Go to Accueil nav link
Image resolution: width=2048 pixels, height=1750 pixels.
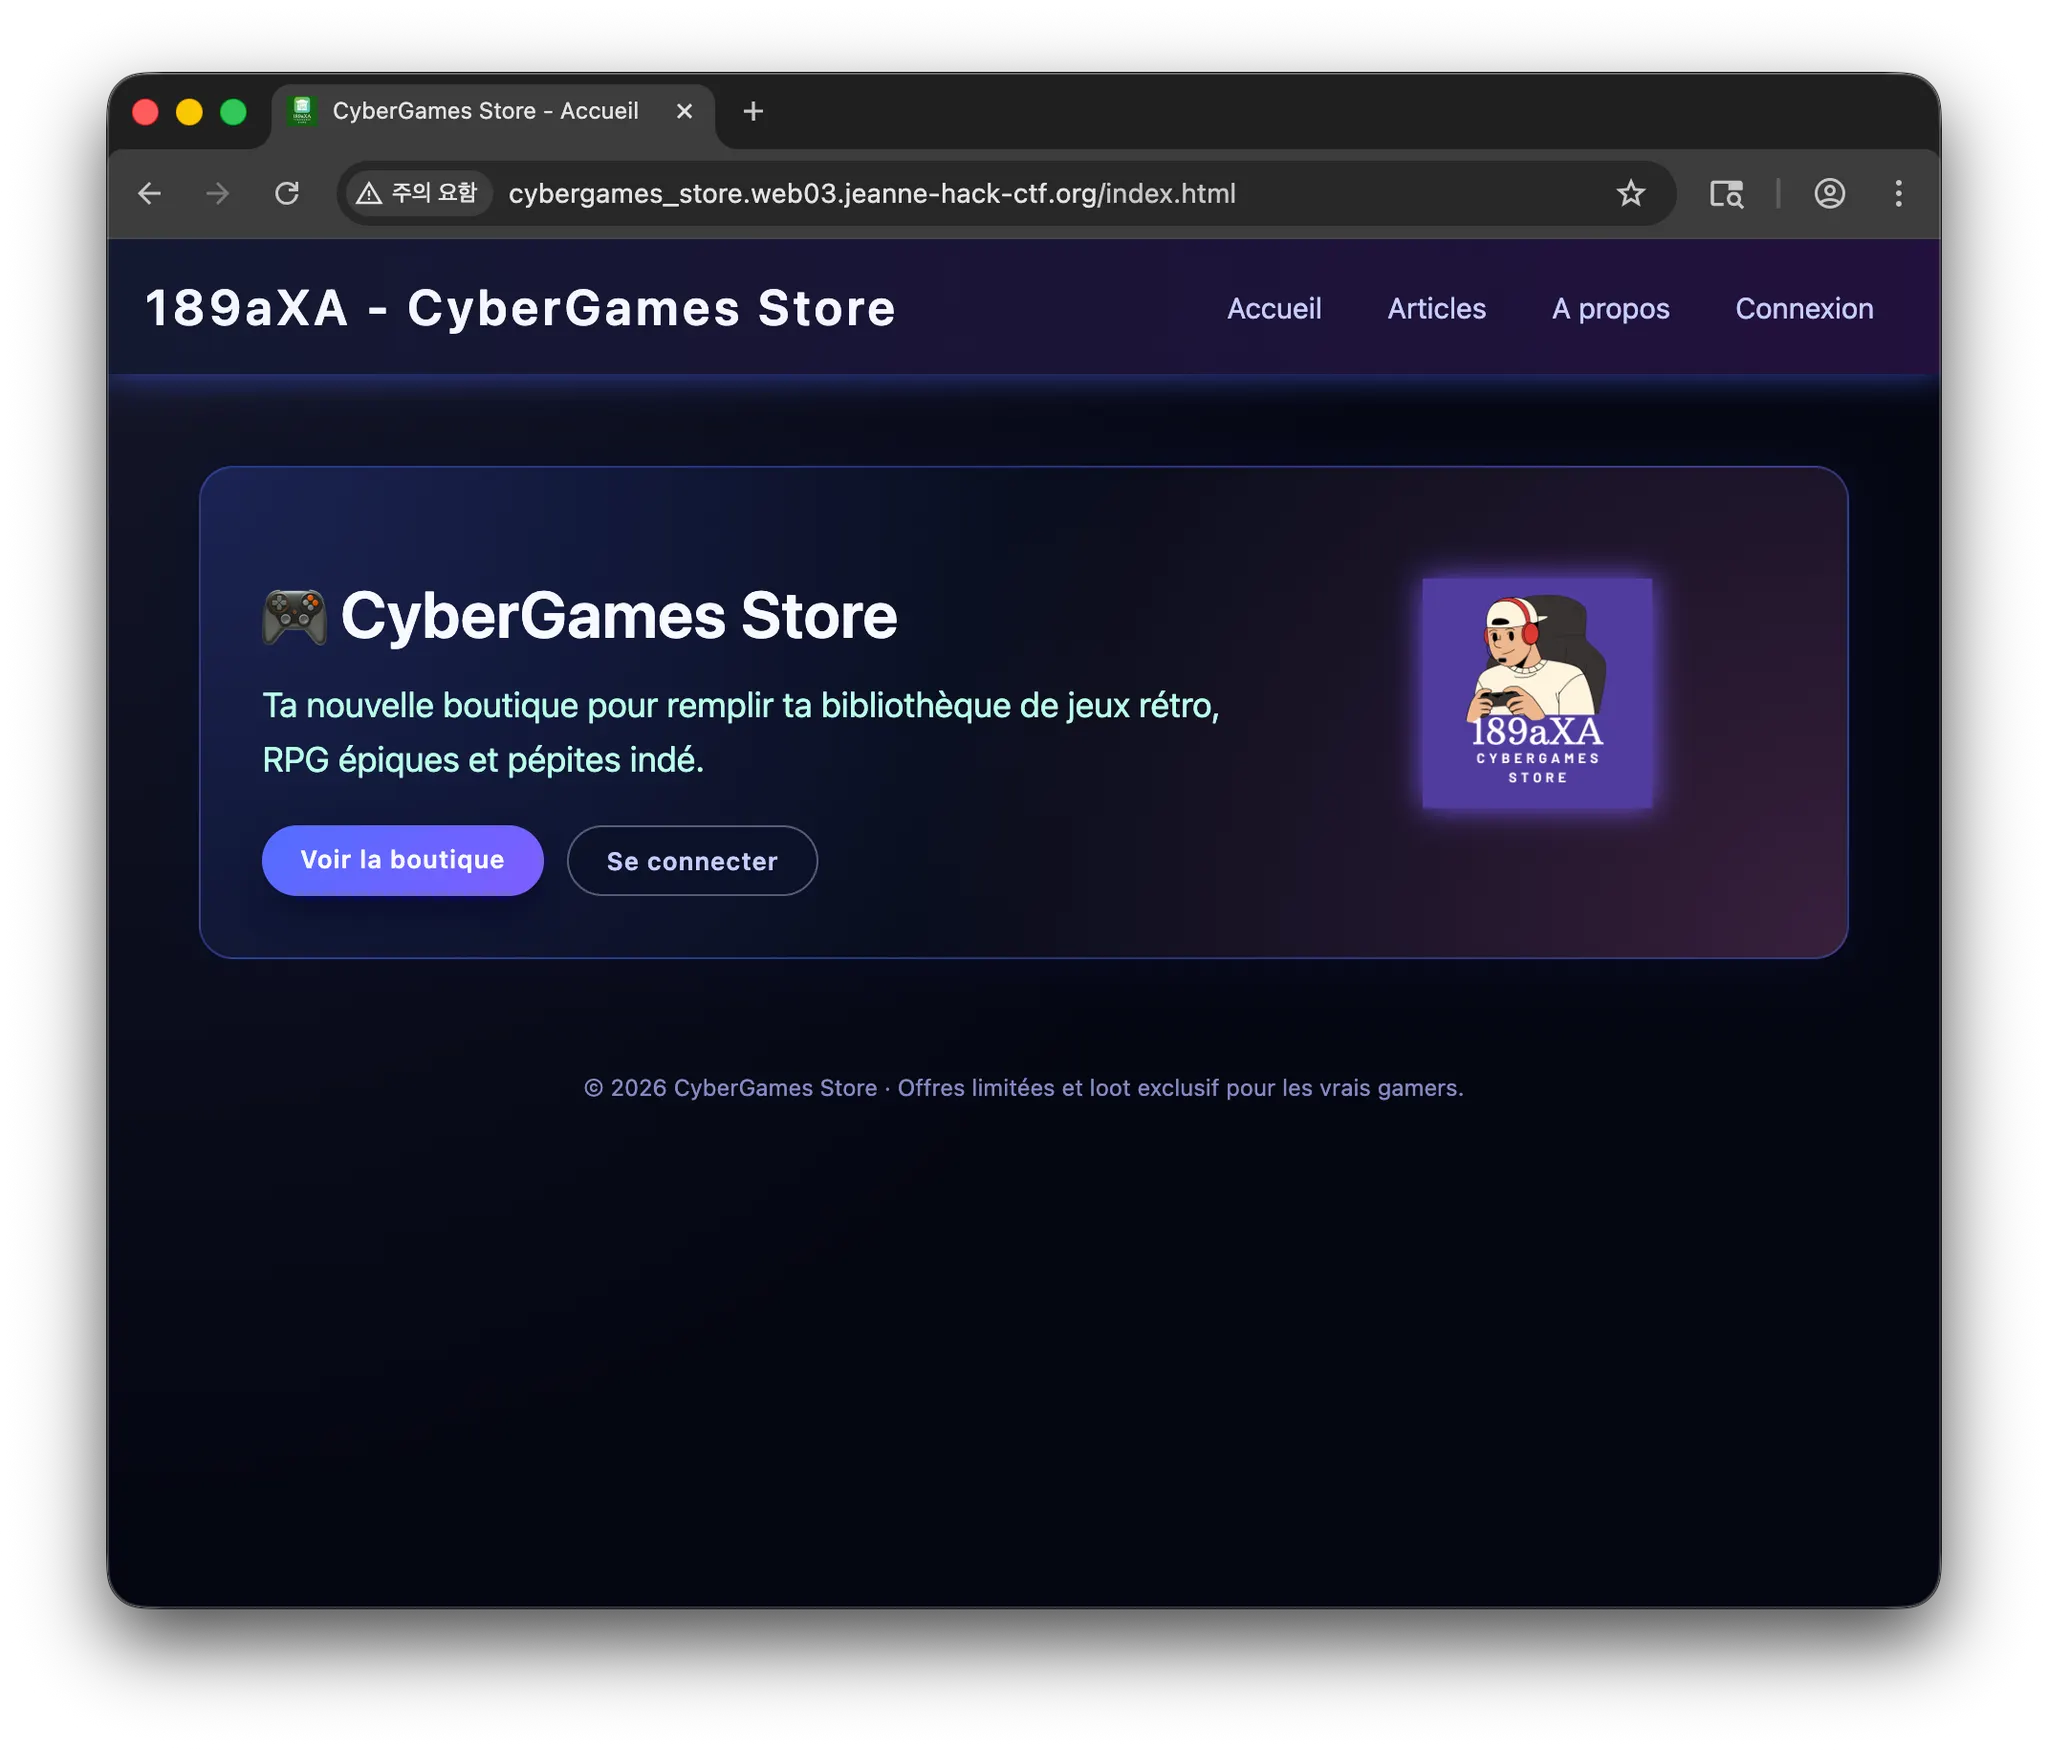(1273, 308)
